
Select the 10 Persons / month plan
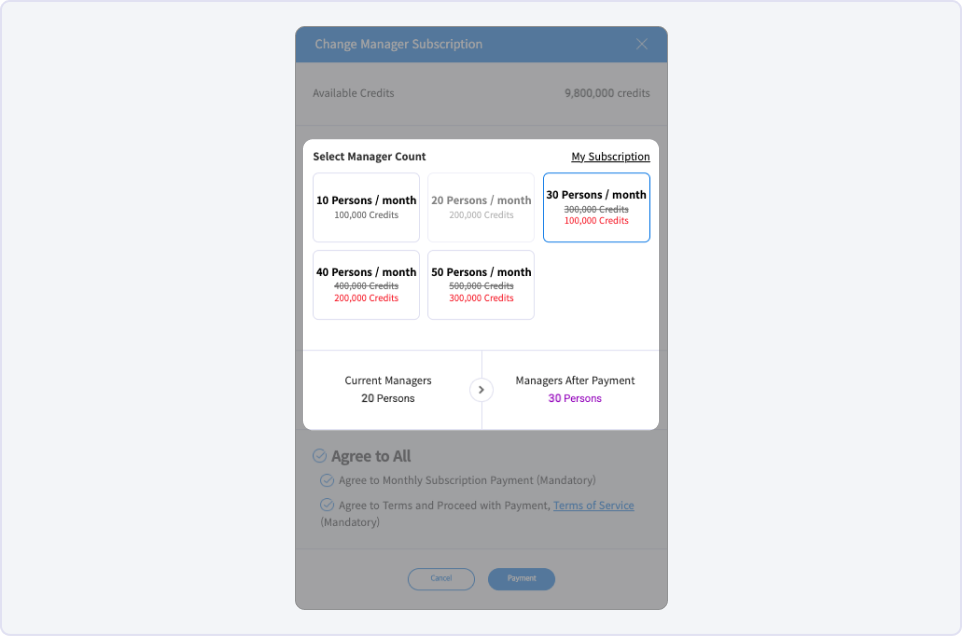point(366,207)
